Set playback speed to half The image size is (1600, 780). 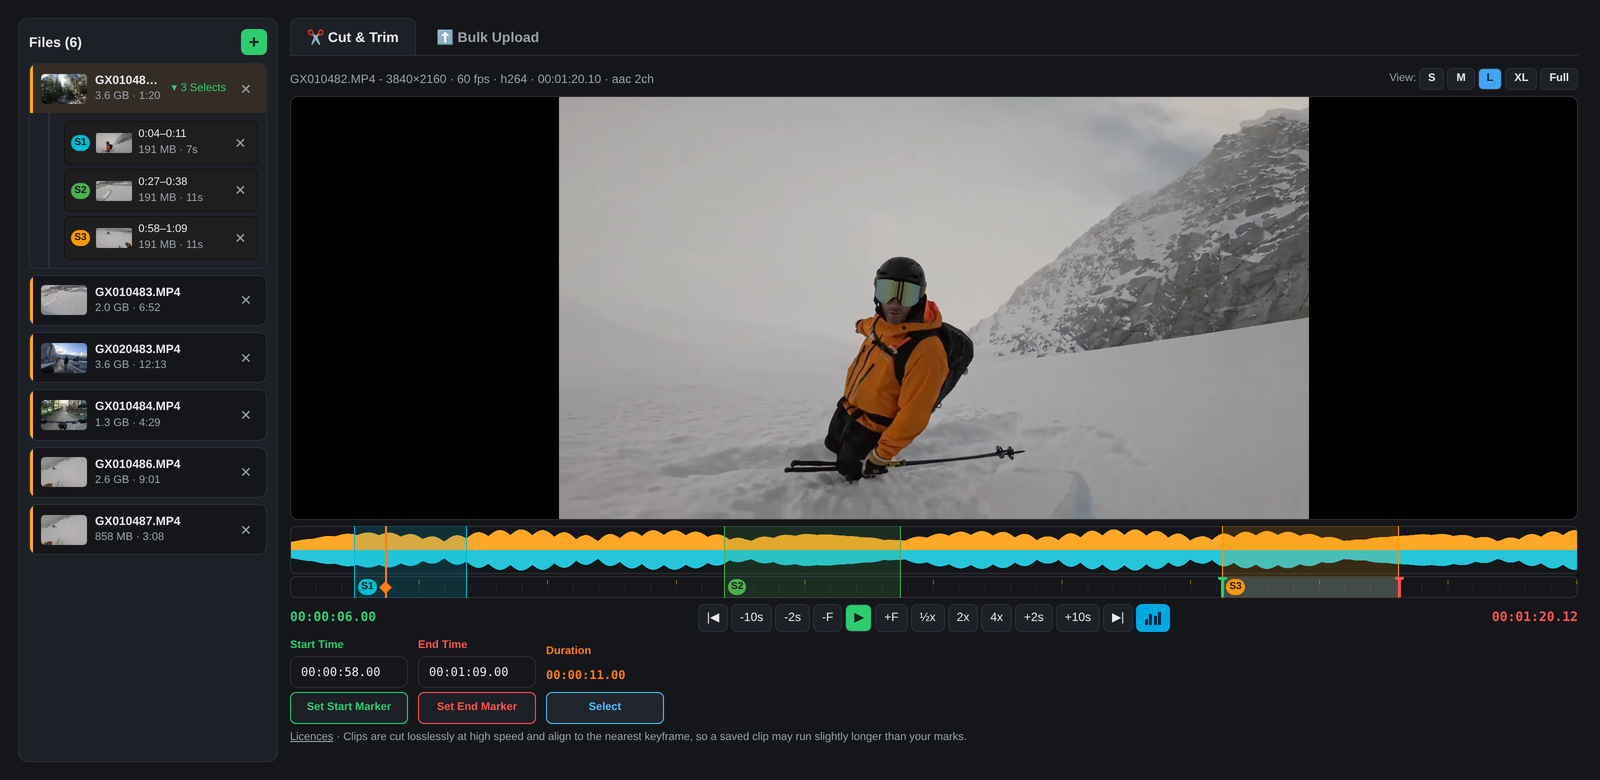928,618
